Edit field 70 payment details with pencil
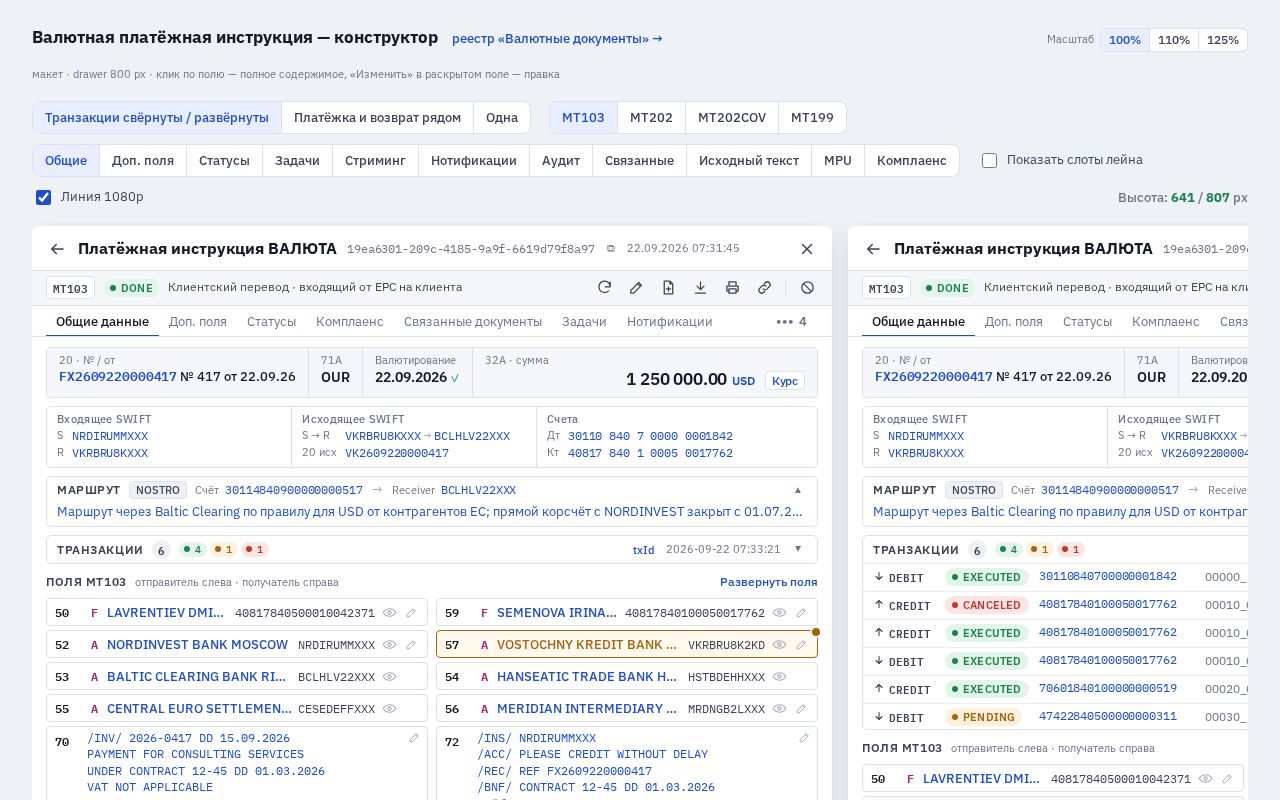This screenshot has width=1280, height=800. 414,738
